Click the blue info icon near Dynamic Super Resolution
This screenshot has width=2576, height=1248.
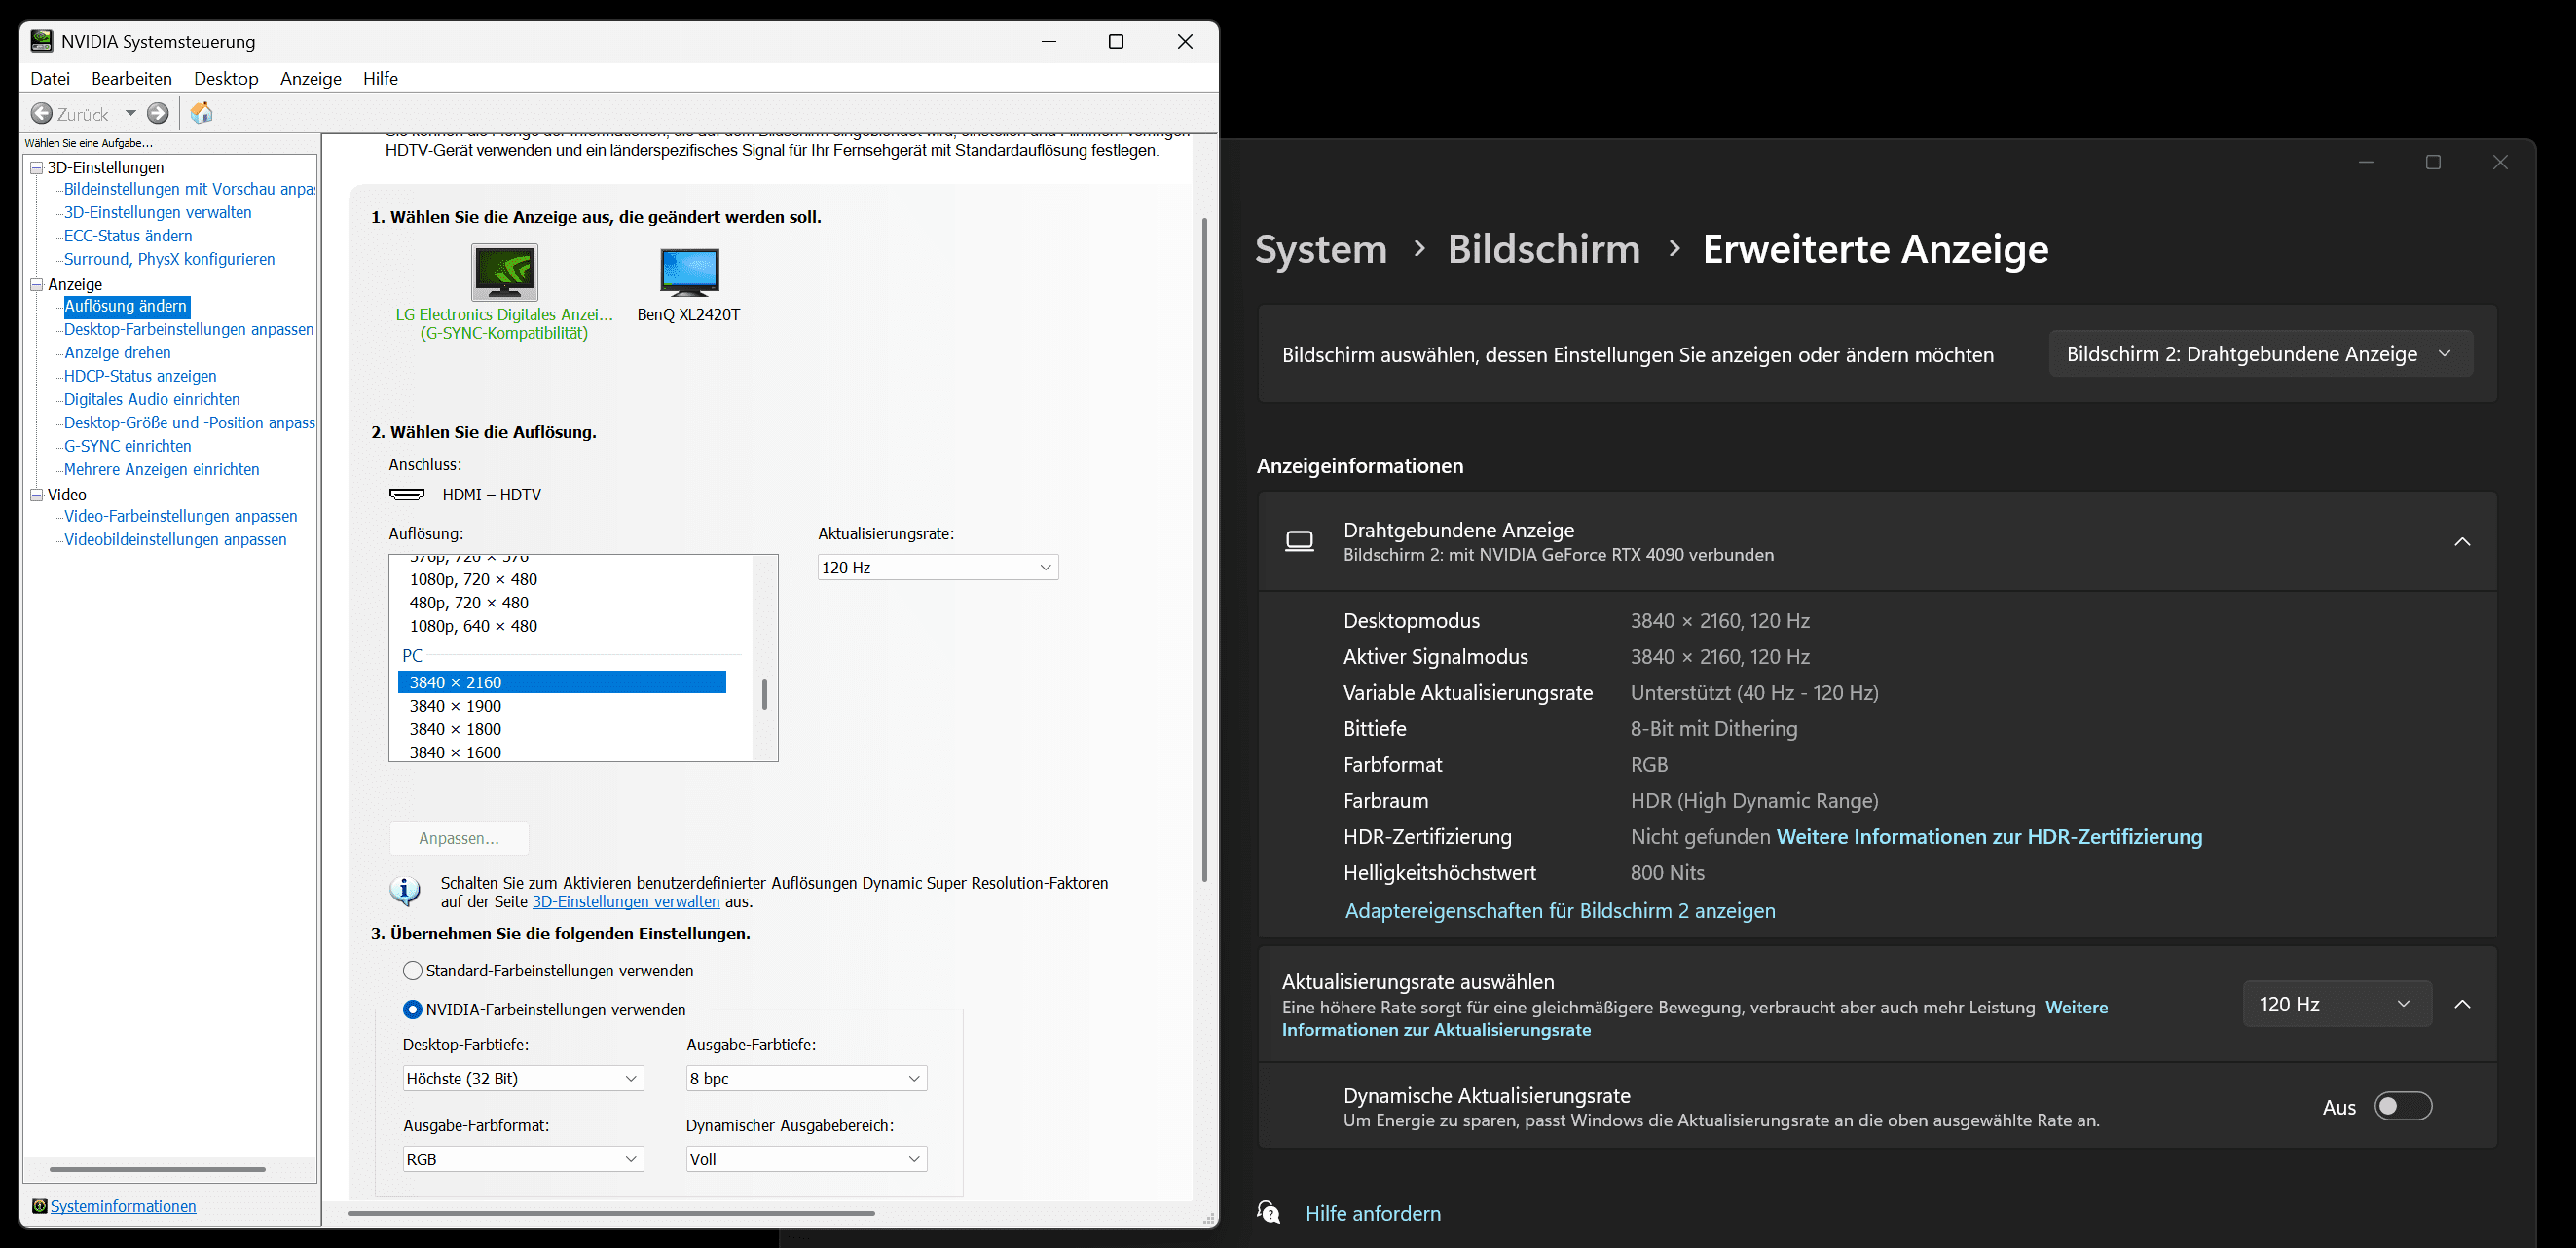405,890
